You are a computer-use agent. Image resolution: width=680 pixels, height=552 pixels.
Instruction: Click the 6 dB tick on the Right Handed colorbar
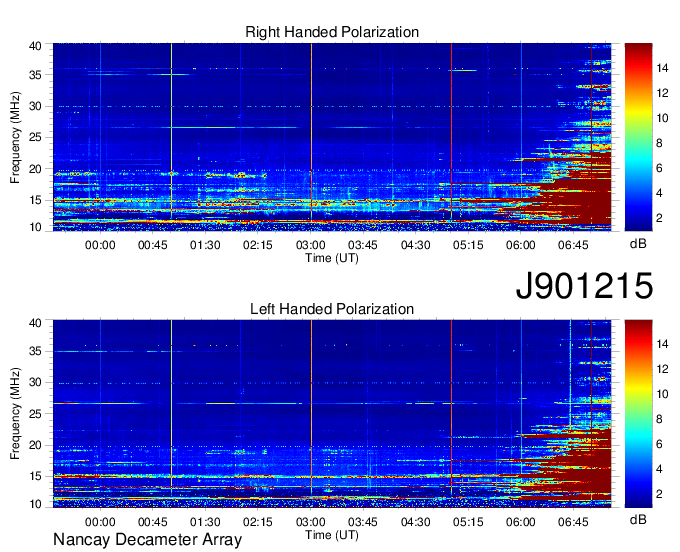point(659,168)
